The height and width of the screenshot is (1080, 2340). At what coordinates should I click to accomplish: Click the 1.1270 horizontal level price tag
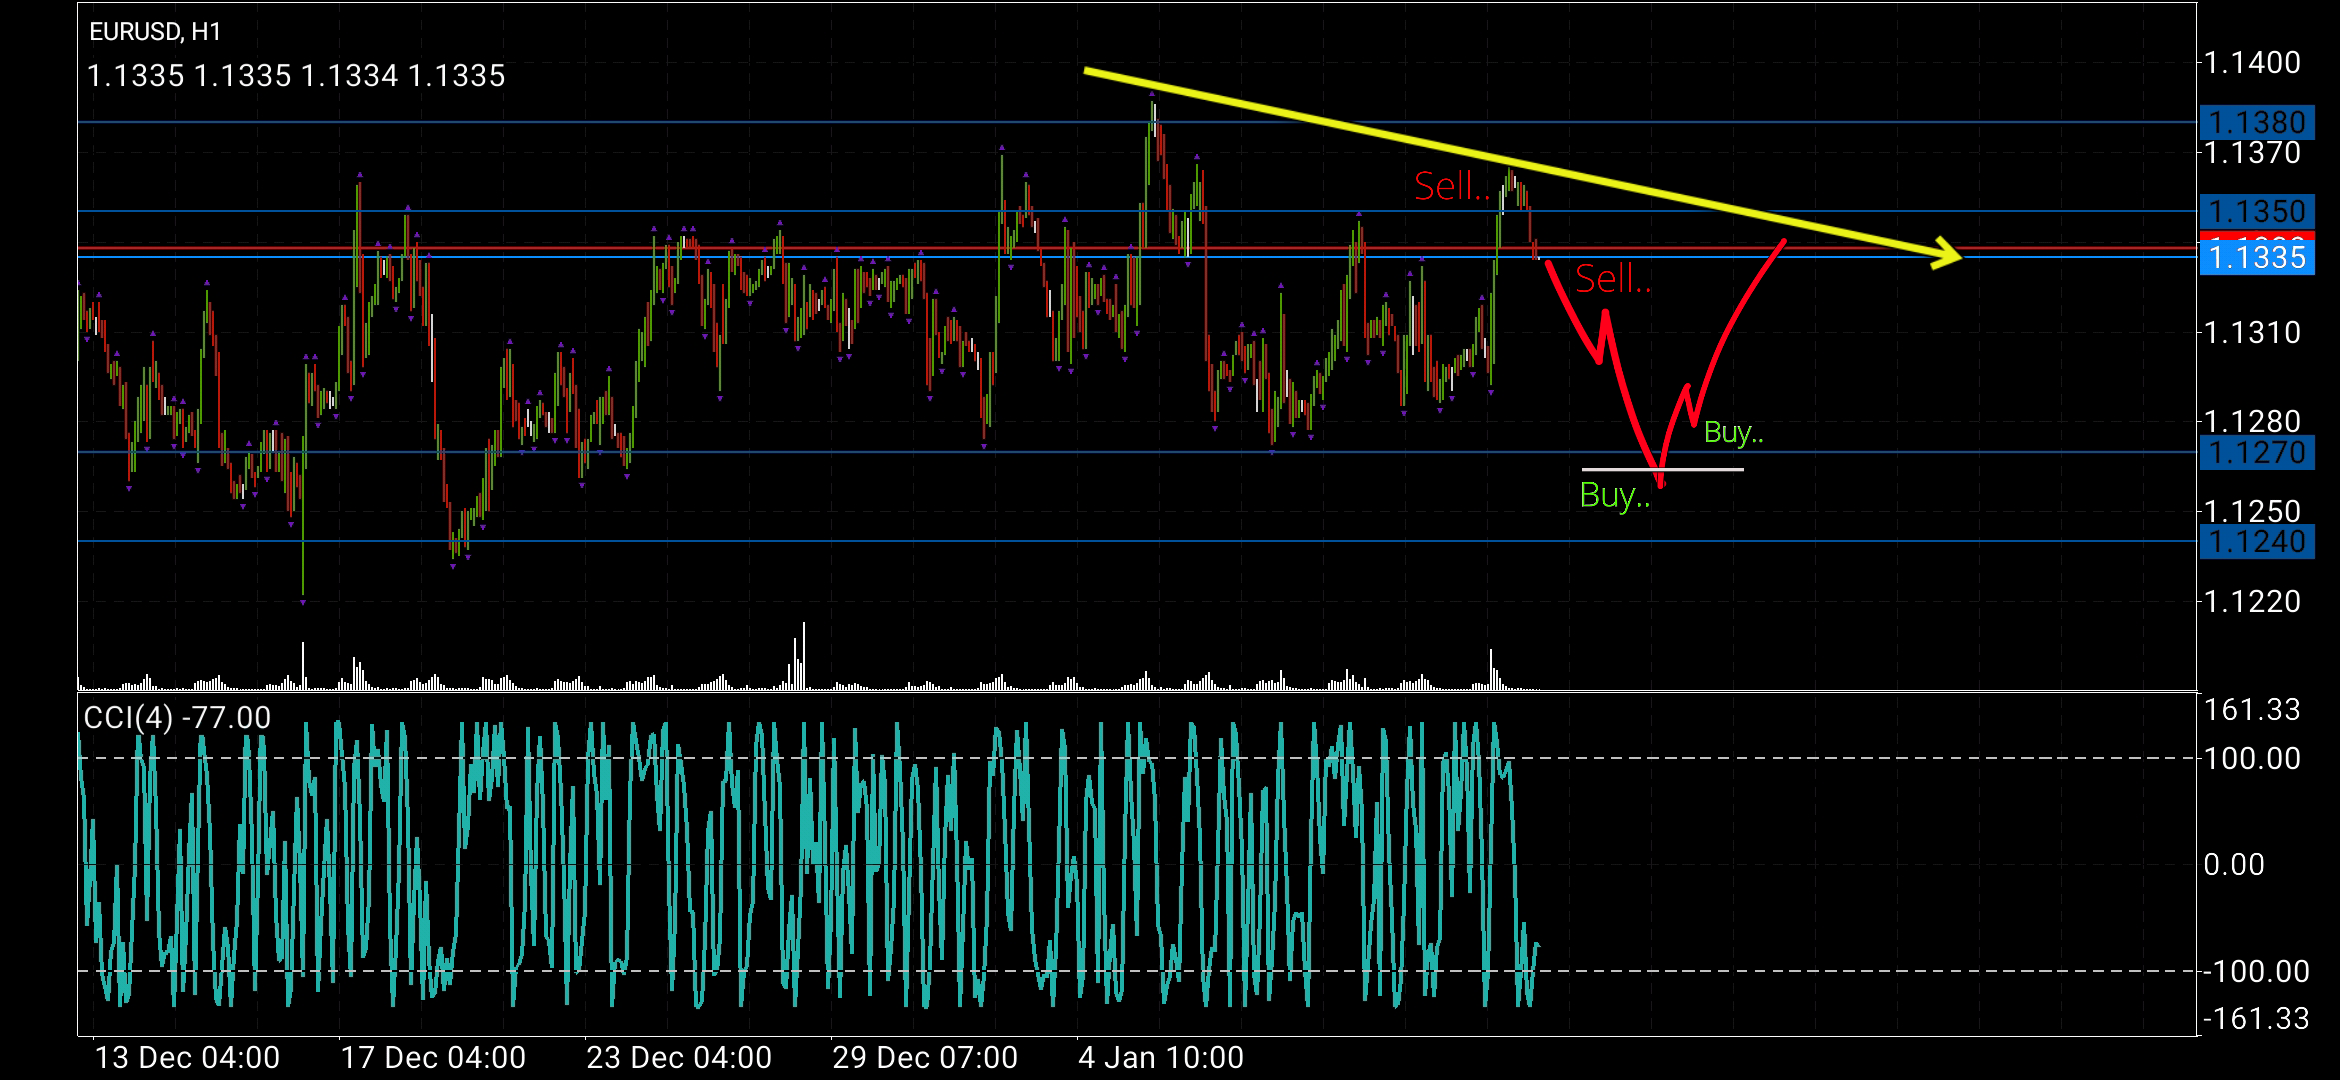click(x=2256, y=453)
